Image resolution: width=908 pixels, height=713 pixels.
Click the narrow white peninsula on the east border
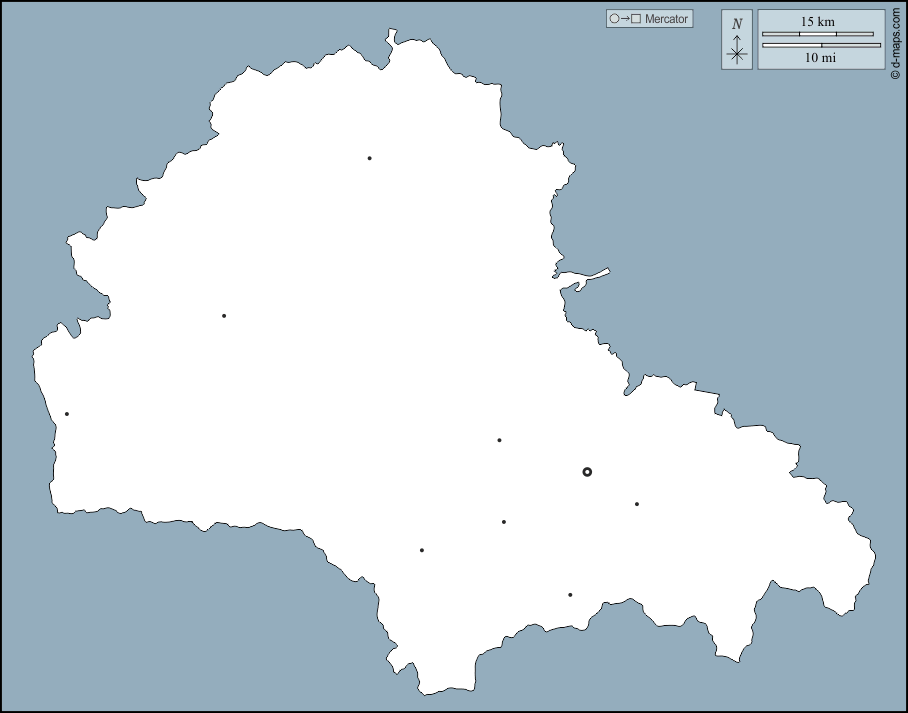585,275
